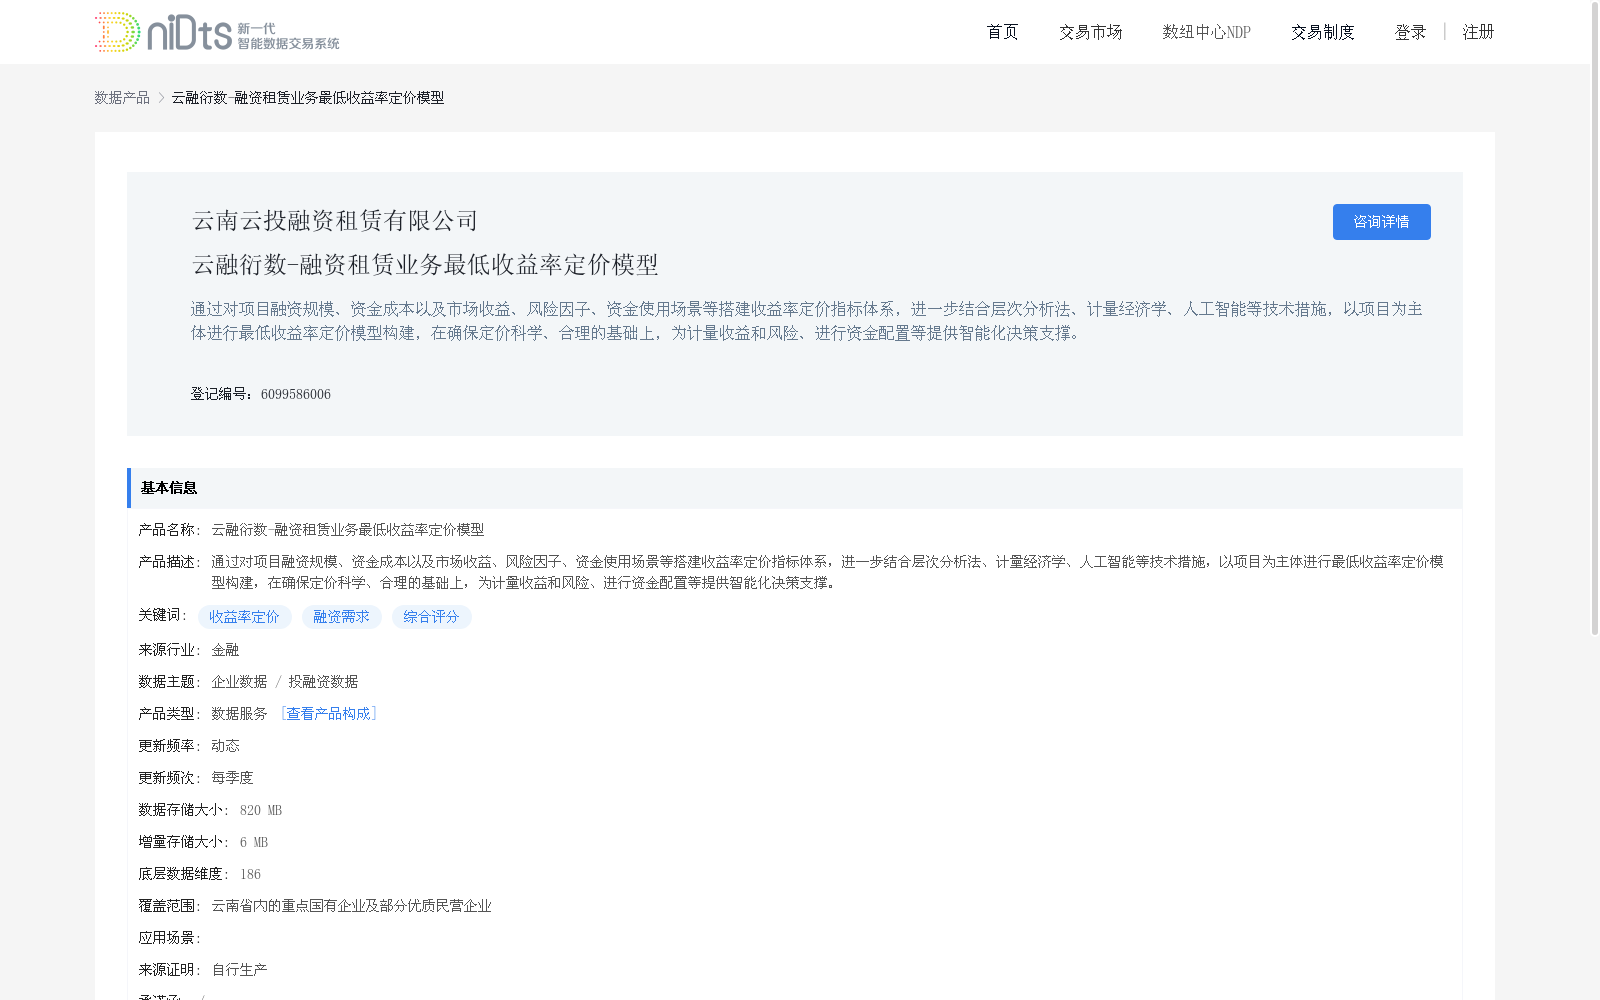Click the niDts logo icon
The height and width of the screenshot is (1000, 1600).
[217, 32]
